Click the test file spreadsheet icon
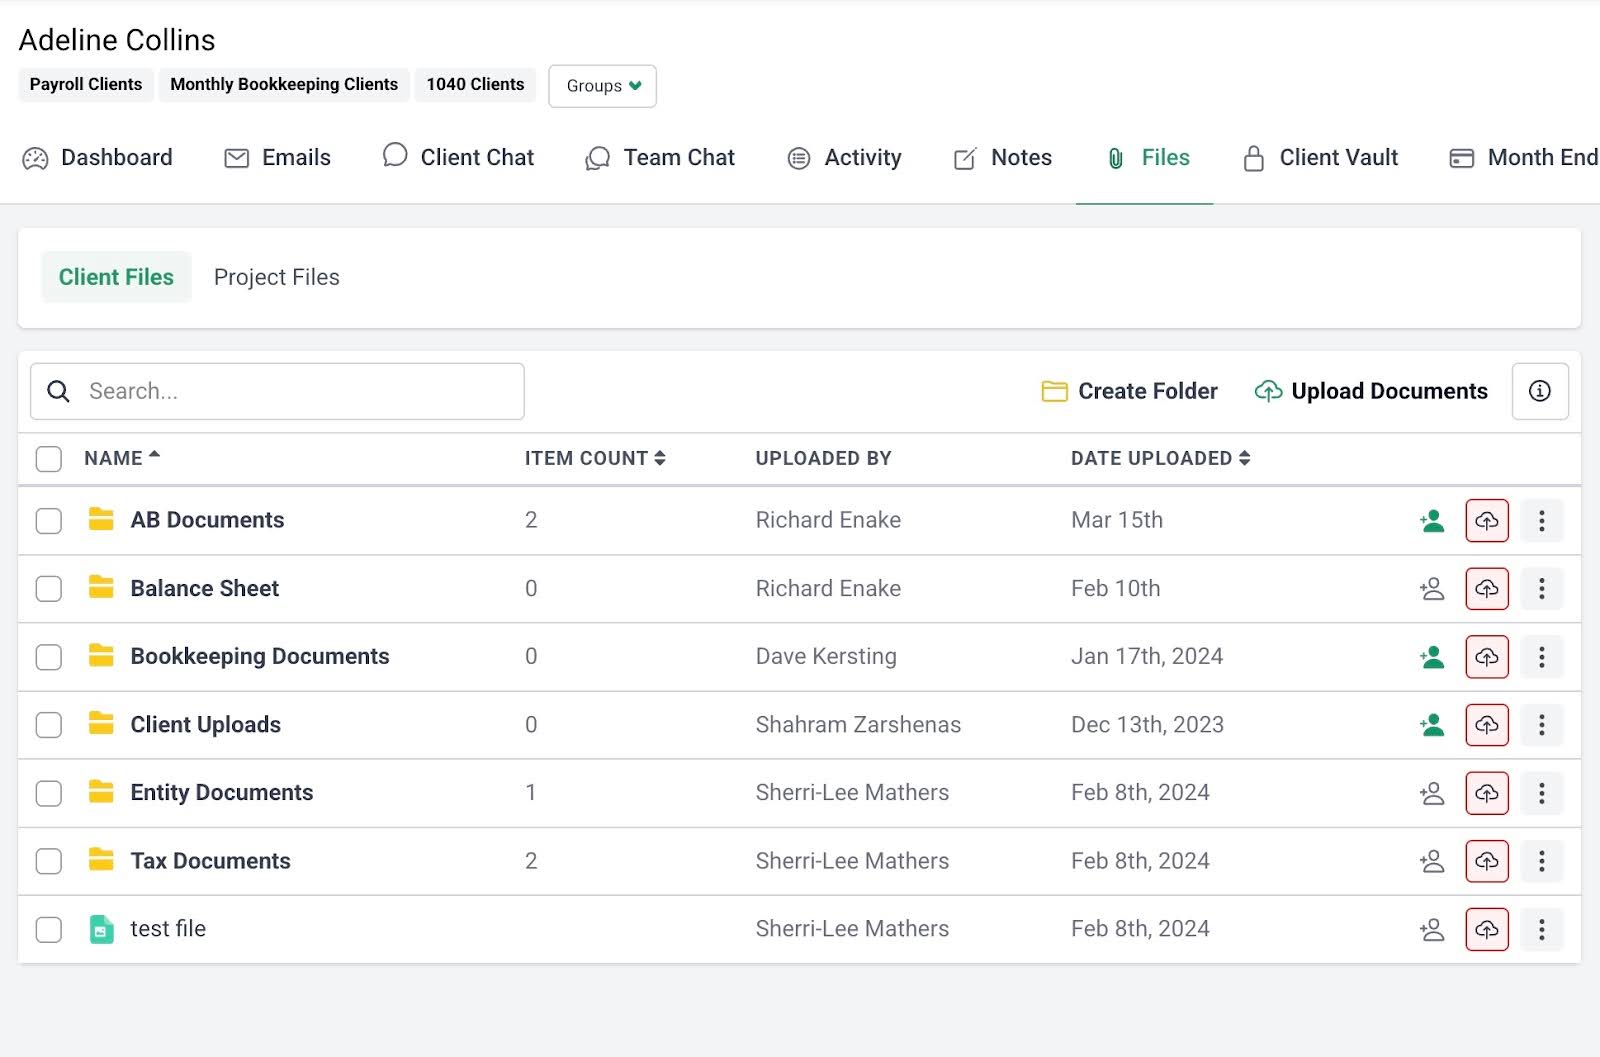This screenshot has height=1057, width=1600. coord(102,928)
